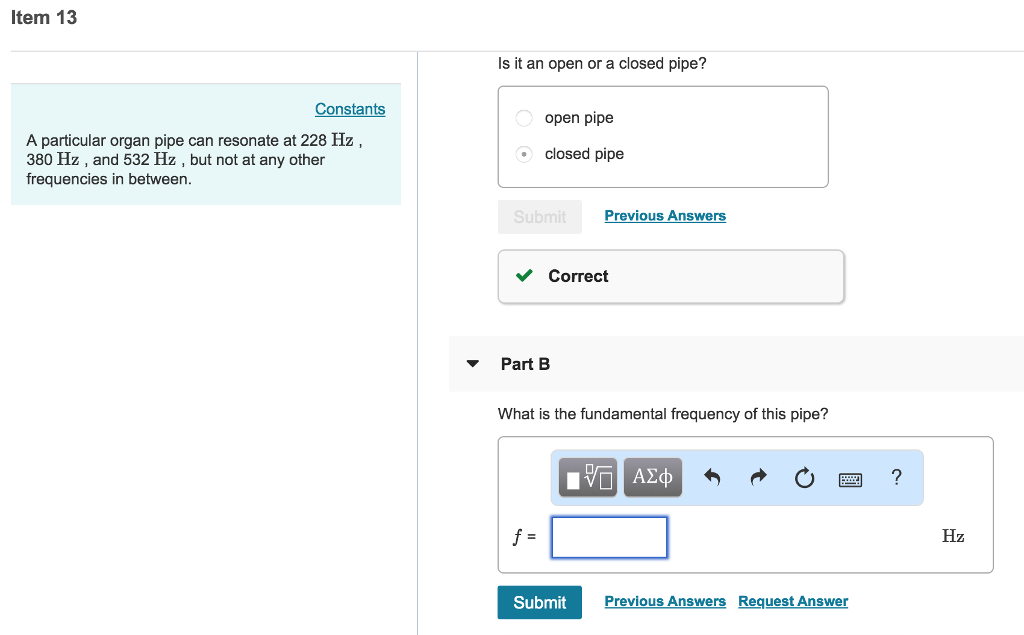Viewport: 1024px width, 635px height.
Task: Click the Request Answer link
Action: click(x=793, y=601)
